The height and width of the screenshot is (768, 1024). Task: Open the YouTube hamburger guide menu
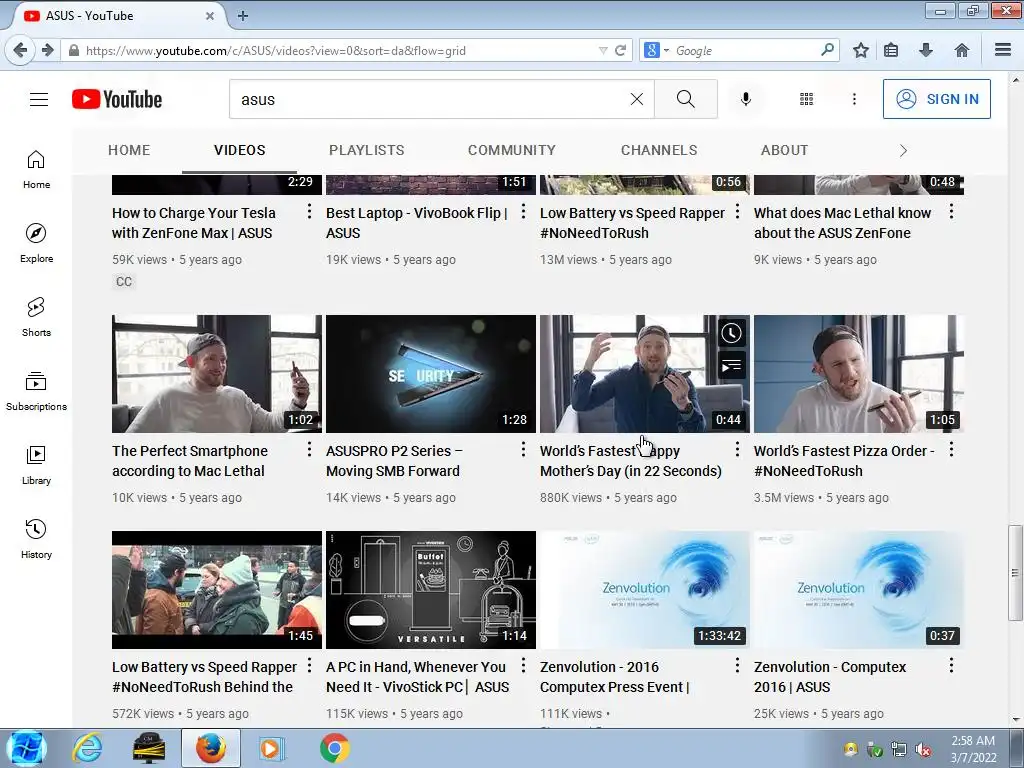click(39, 99)
